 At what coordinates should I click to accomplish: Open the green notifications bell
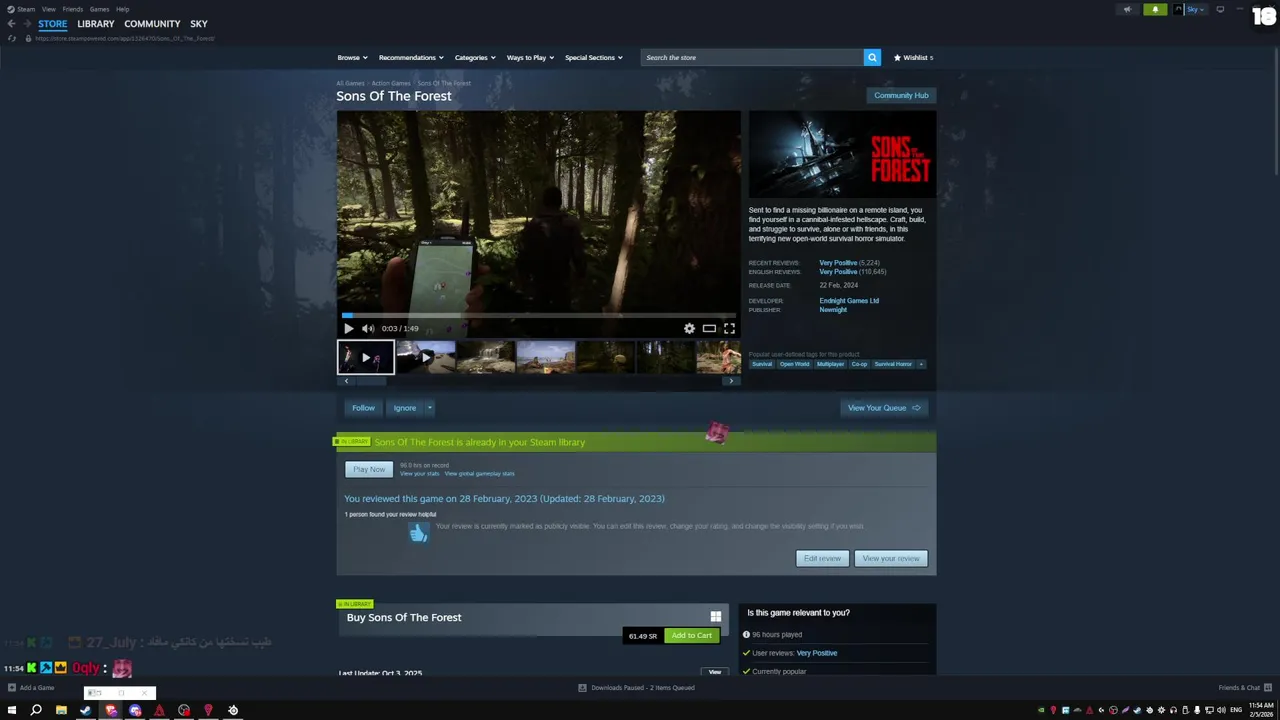(1155, 9)
